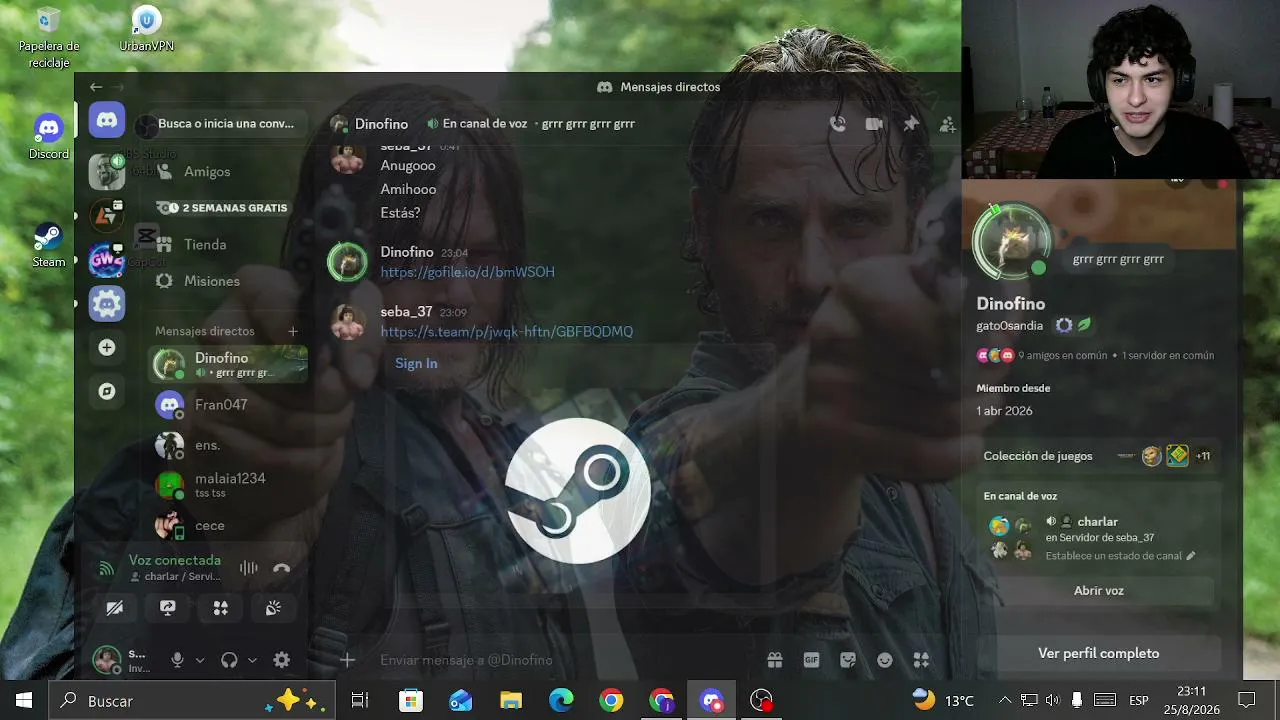The width and height of the screenshot is (1280, 720).
Task: Start an activity from voice panel
Action: pyautogui.click(x=221, y=608)
